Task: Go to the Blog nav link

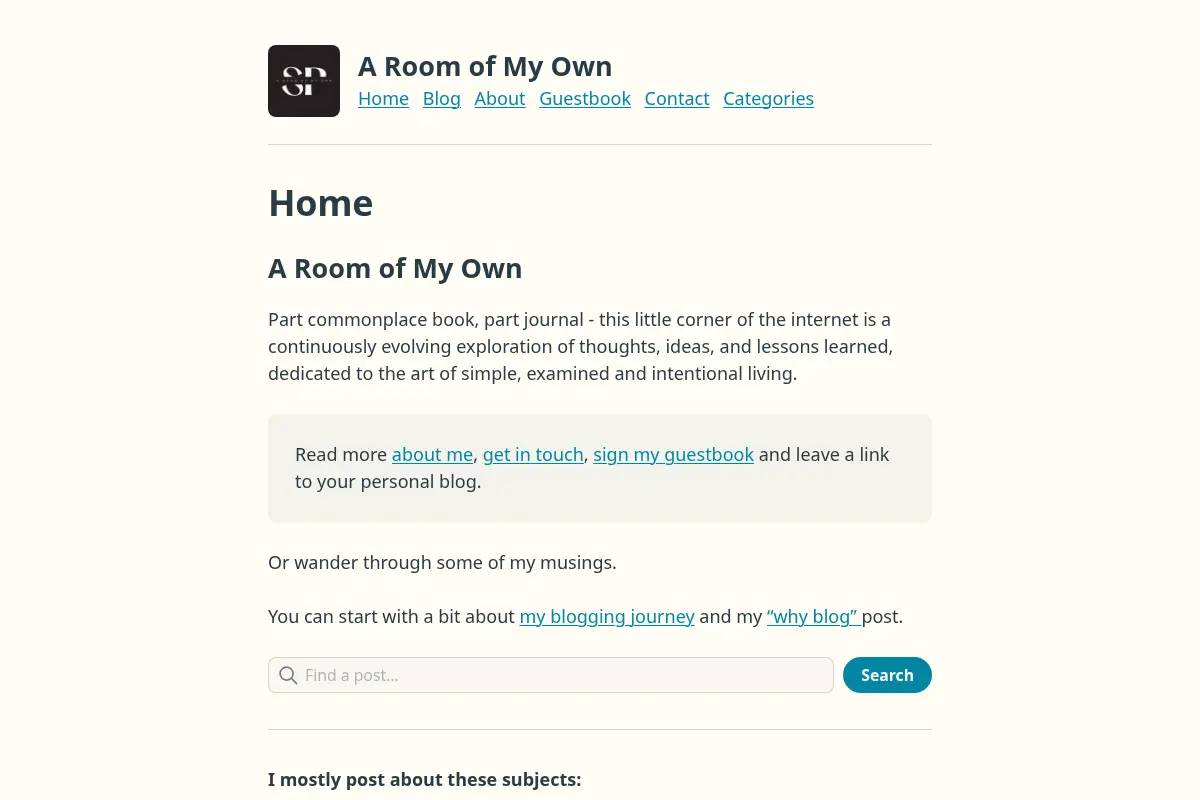Action: click(x=442, y=98)
